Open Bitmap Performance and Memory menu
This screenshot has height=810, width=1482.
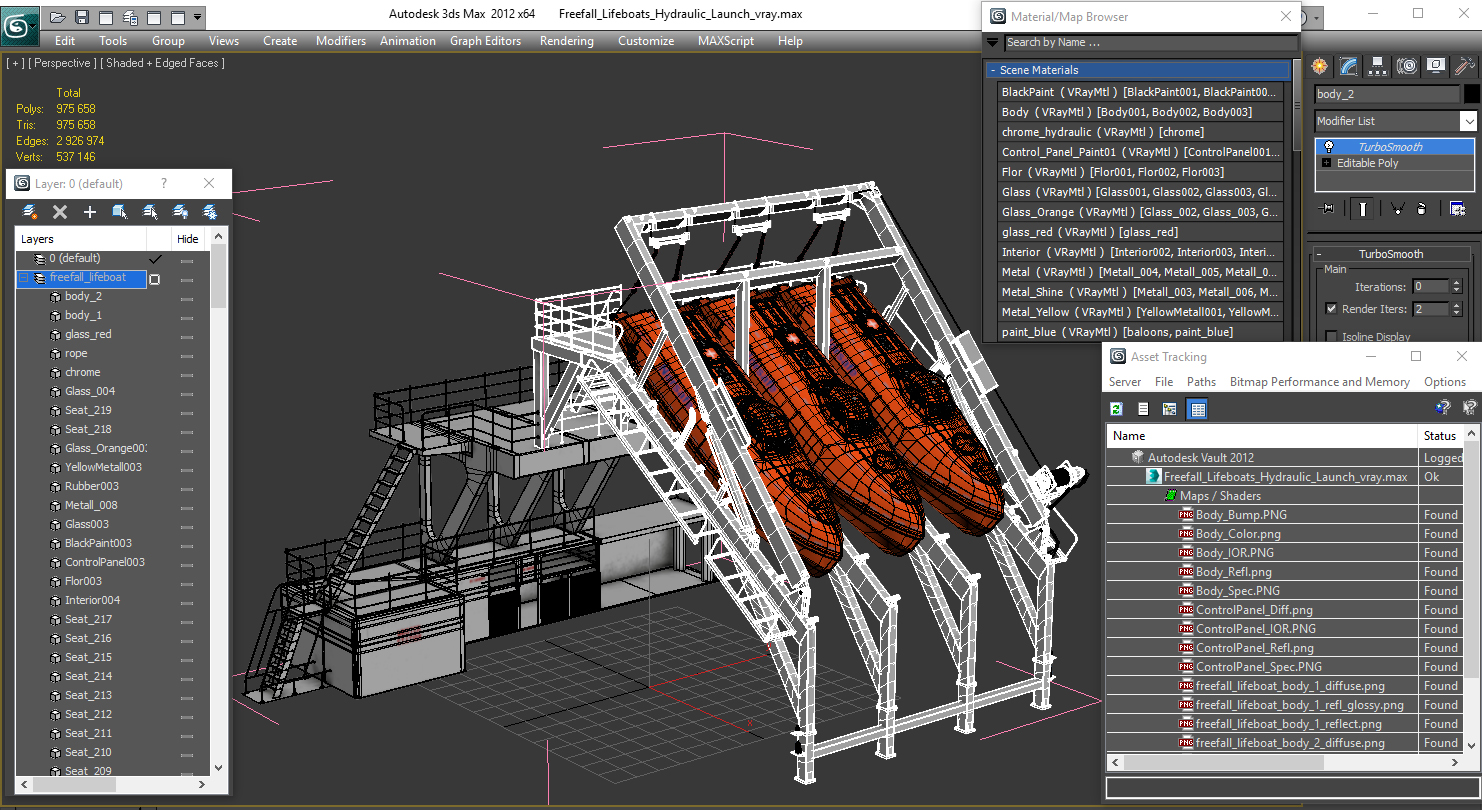1319,382
